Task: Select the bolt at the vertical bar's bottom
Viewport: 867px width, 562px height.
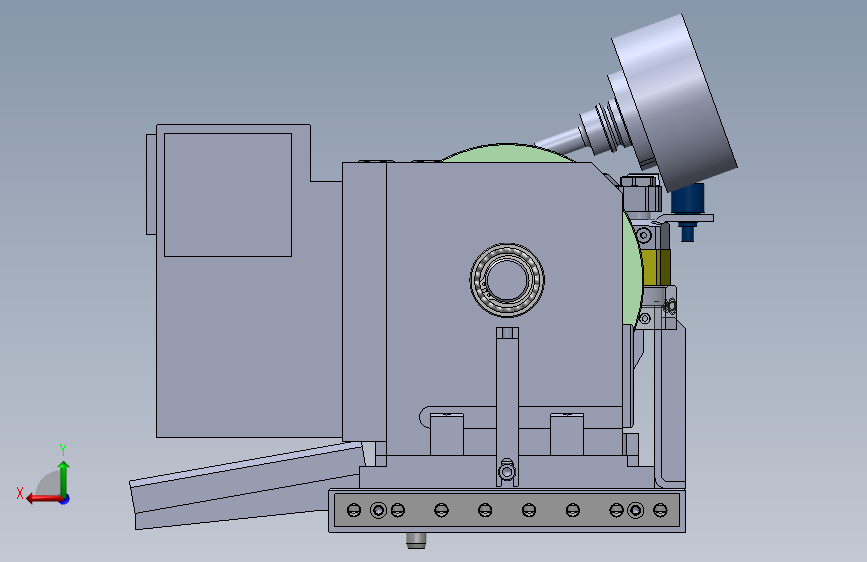Action: (x=506, y=471)
